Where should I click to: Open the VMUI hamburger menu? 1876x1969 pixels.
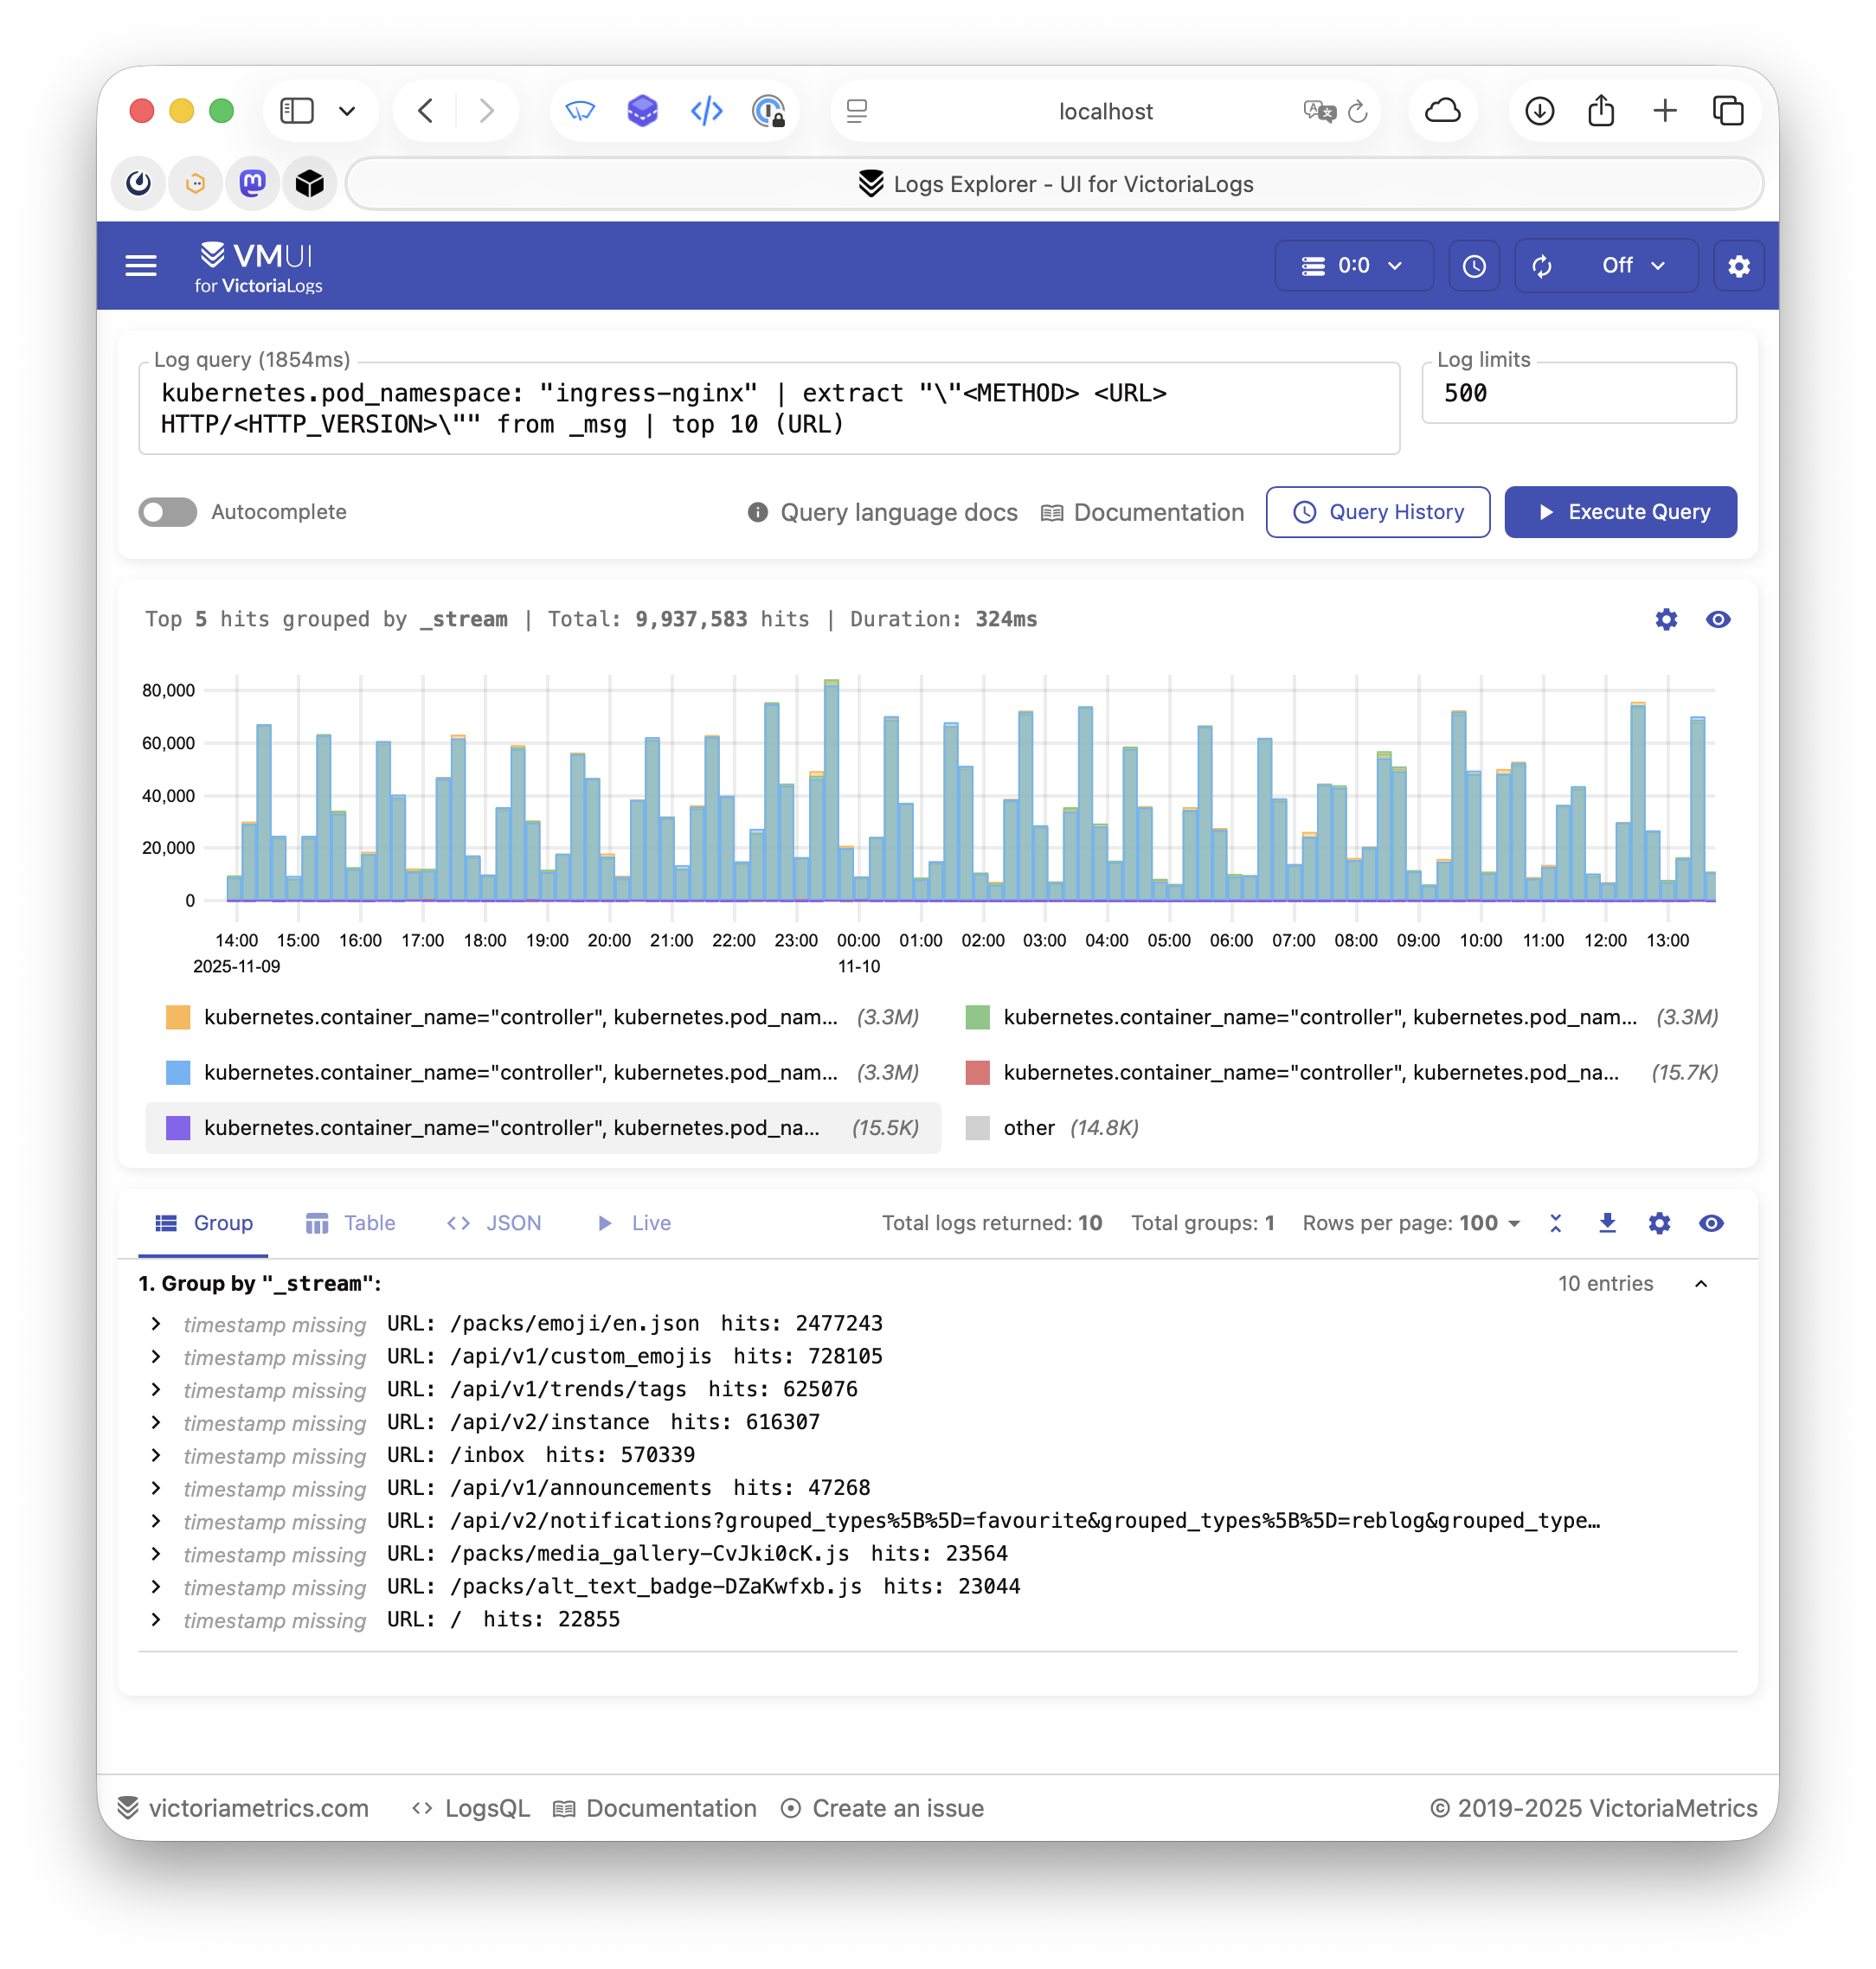coord(141,265)
